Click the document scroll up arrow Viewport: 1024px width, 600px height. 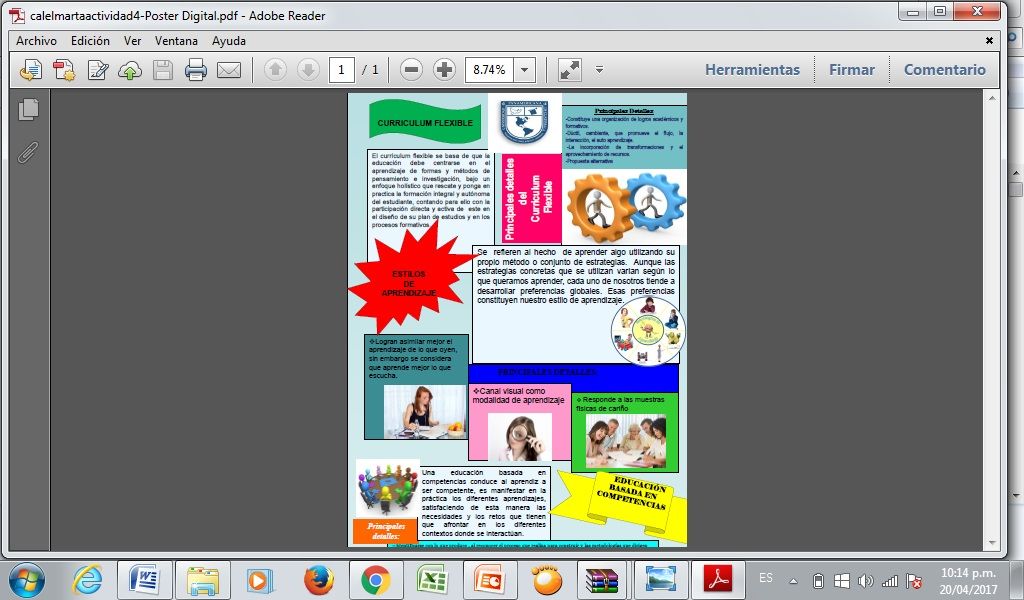coord(992,99)
